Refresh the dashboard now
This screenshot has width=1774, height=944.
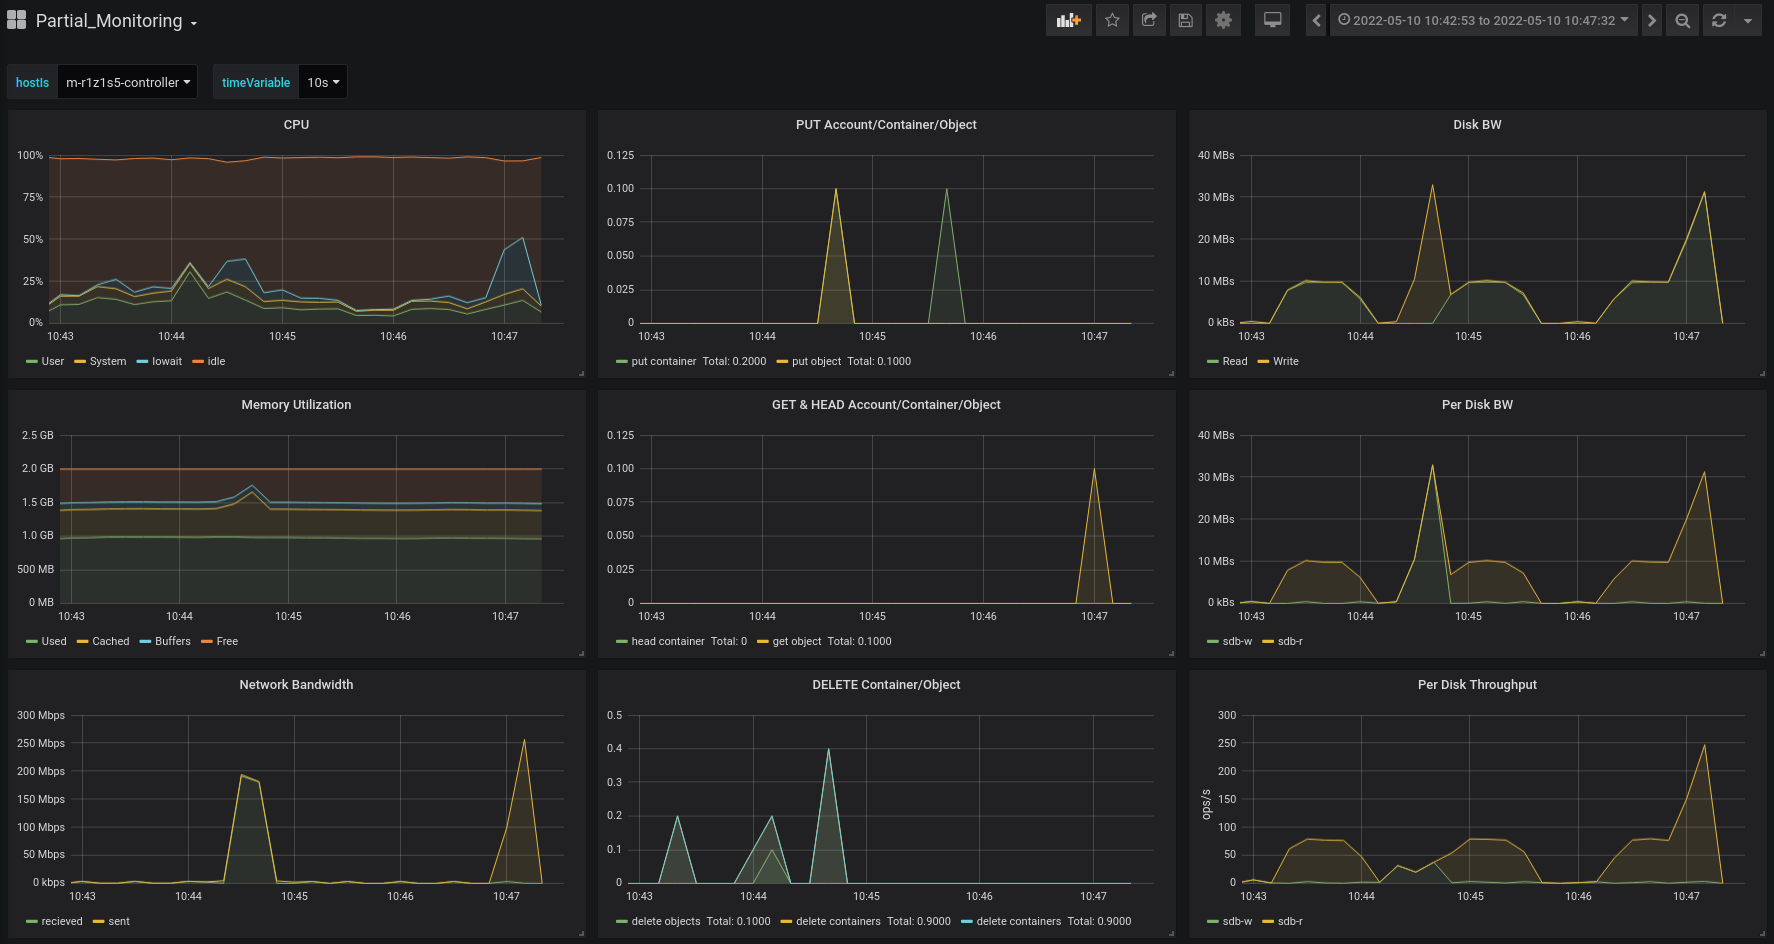point(1719,20)
